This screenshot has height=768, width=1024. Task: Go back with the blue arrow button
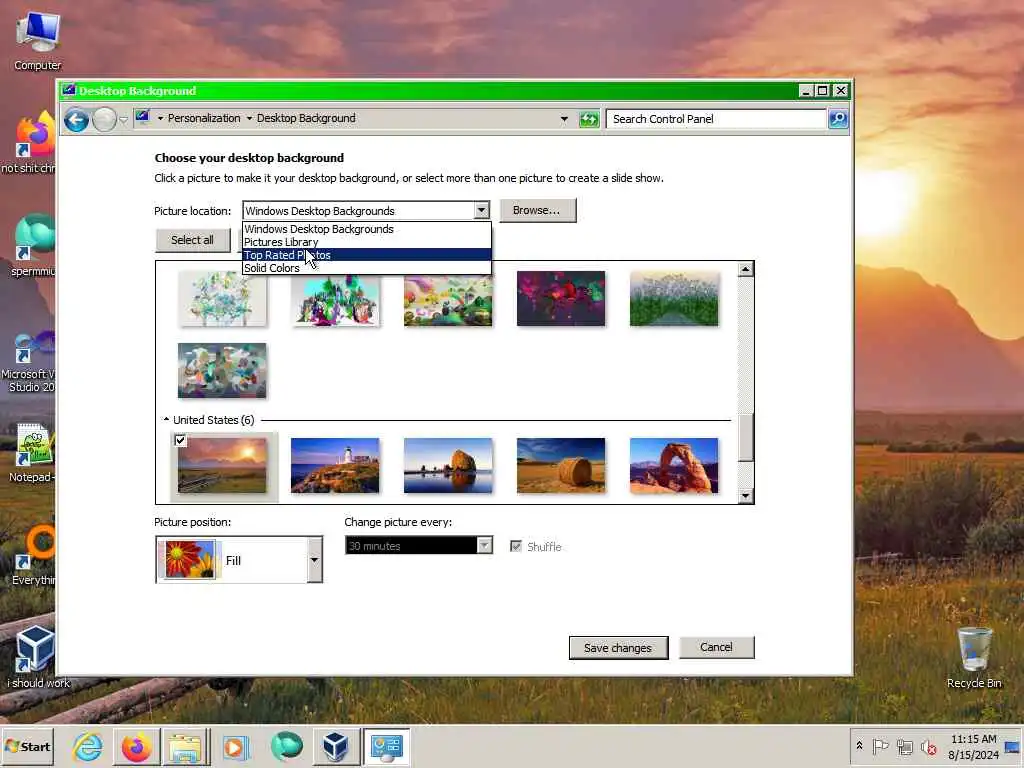[x=76, y=120]
